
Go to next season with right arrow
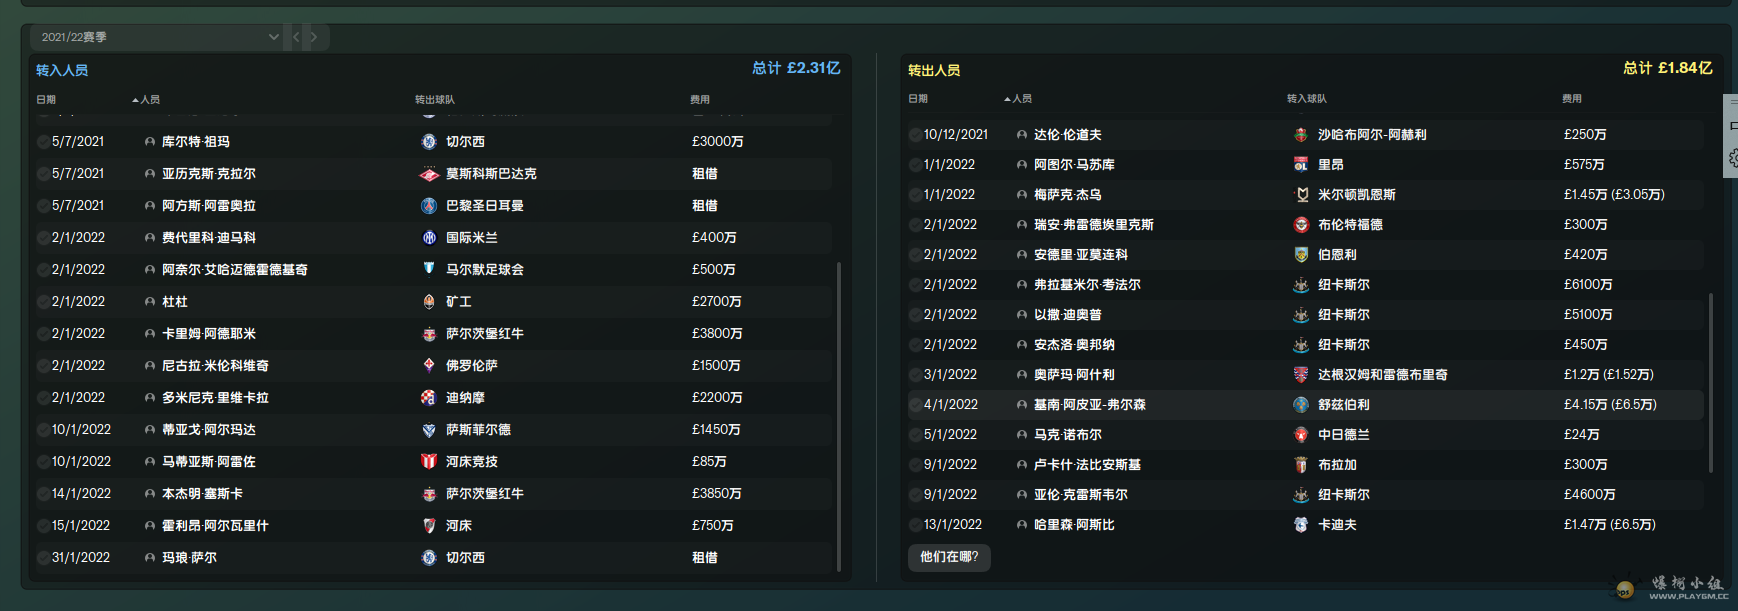(x=314, y=37)
